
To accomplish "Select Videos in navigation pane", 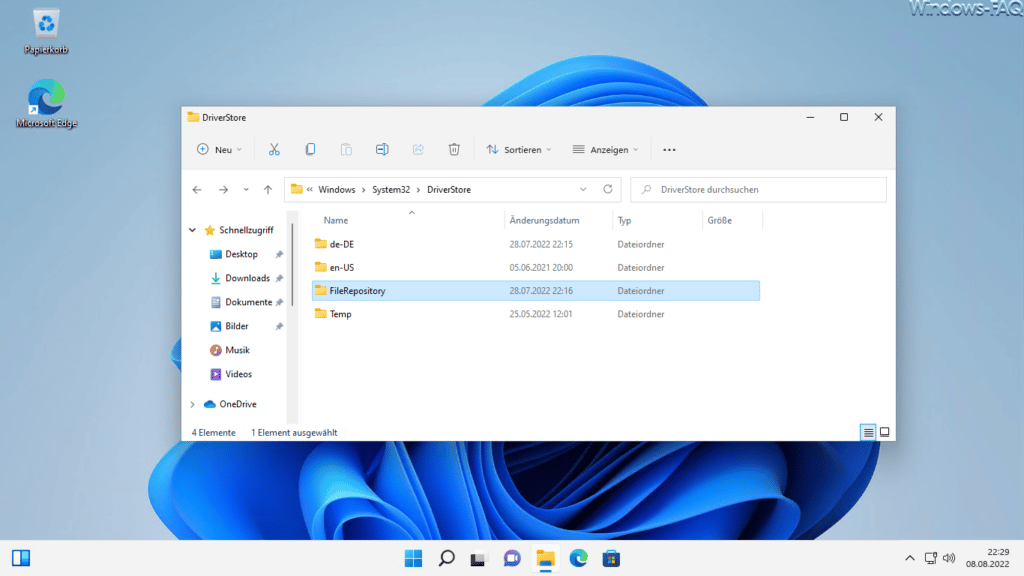I will 238,374.
